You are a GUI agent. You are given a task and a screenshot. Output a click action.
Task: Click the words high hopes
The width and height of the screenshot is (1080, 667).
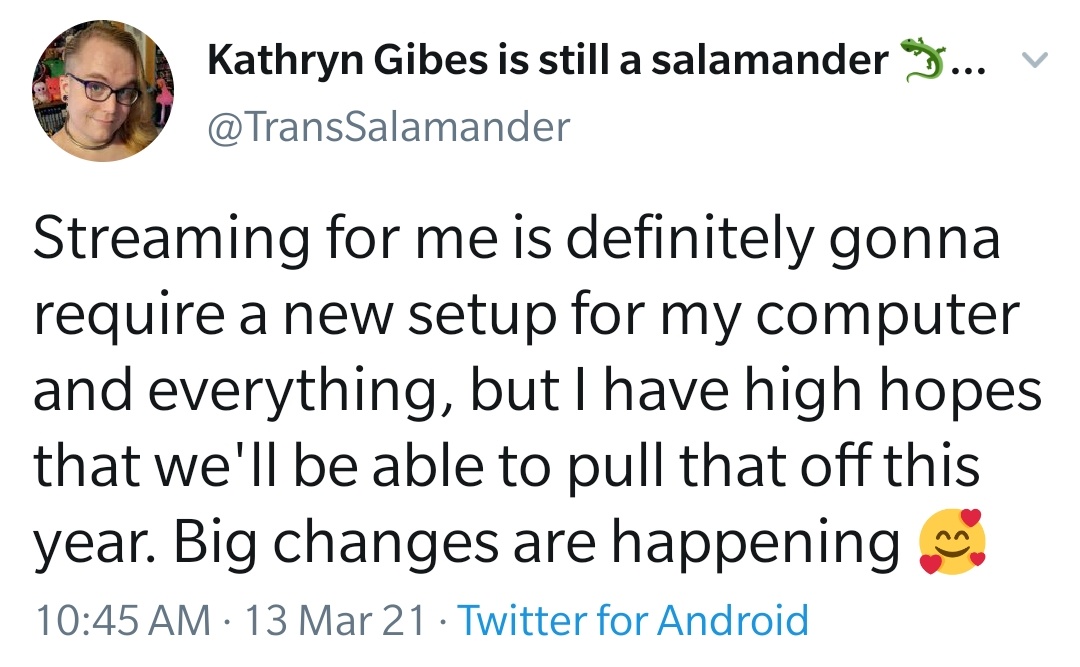click(x=893, y=392)
